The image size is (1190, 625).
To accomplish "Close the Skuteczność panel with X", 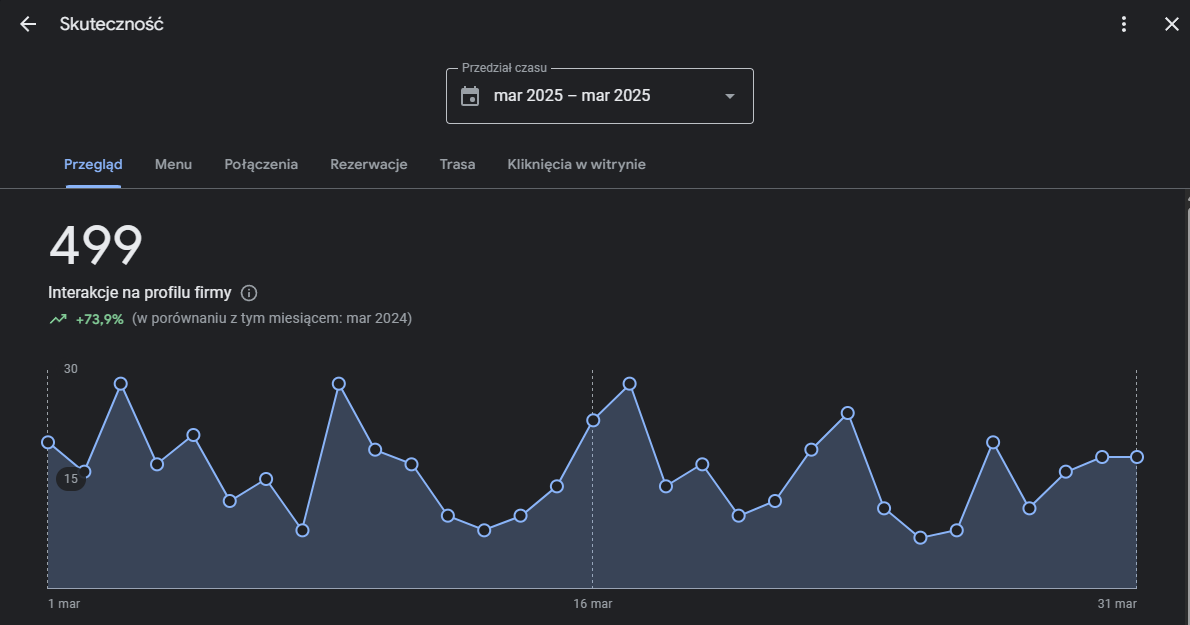I will 1172,24.
